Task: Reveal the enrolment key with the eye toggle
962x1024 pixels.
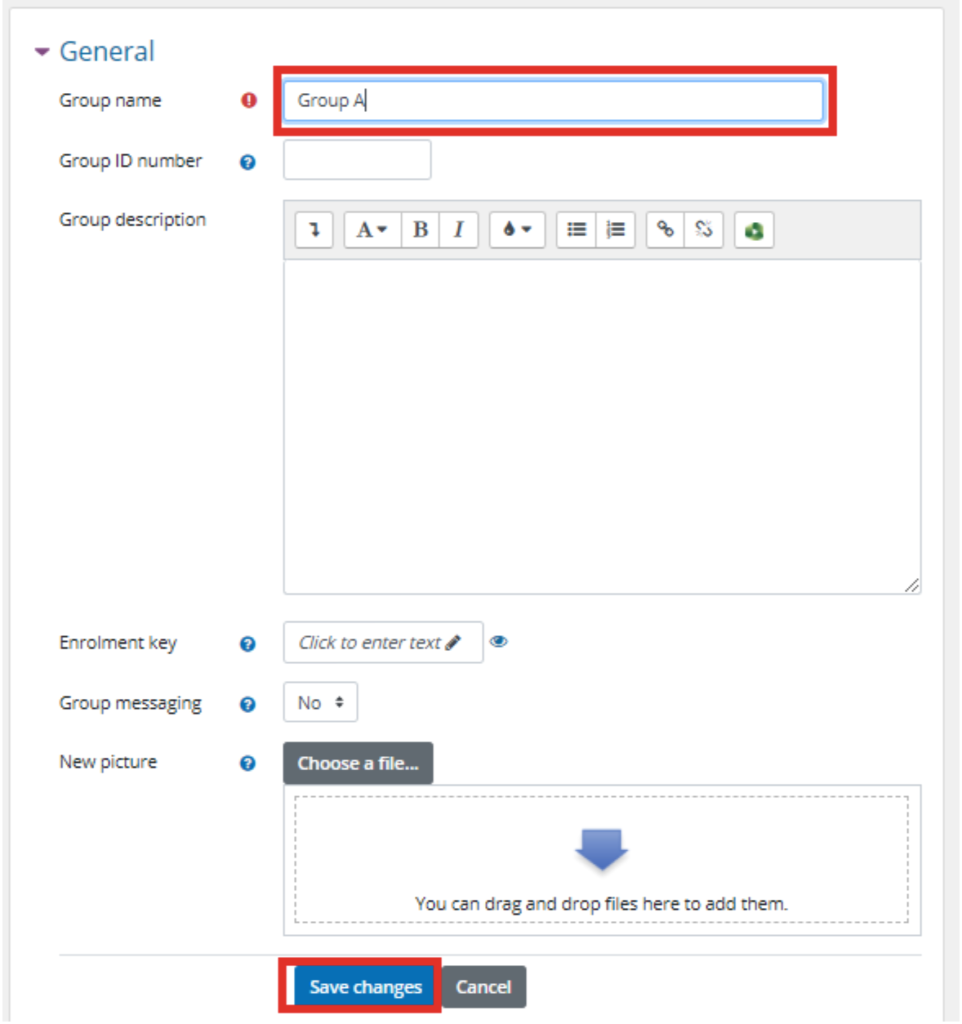Action: coord(500,642)
